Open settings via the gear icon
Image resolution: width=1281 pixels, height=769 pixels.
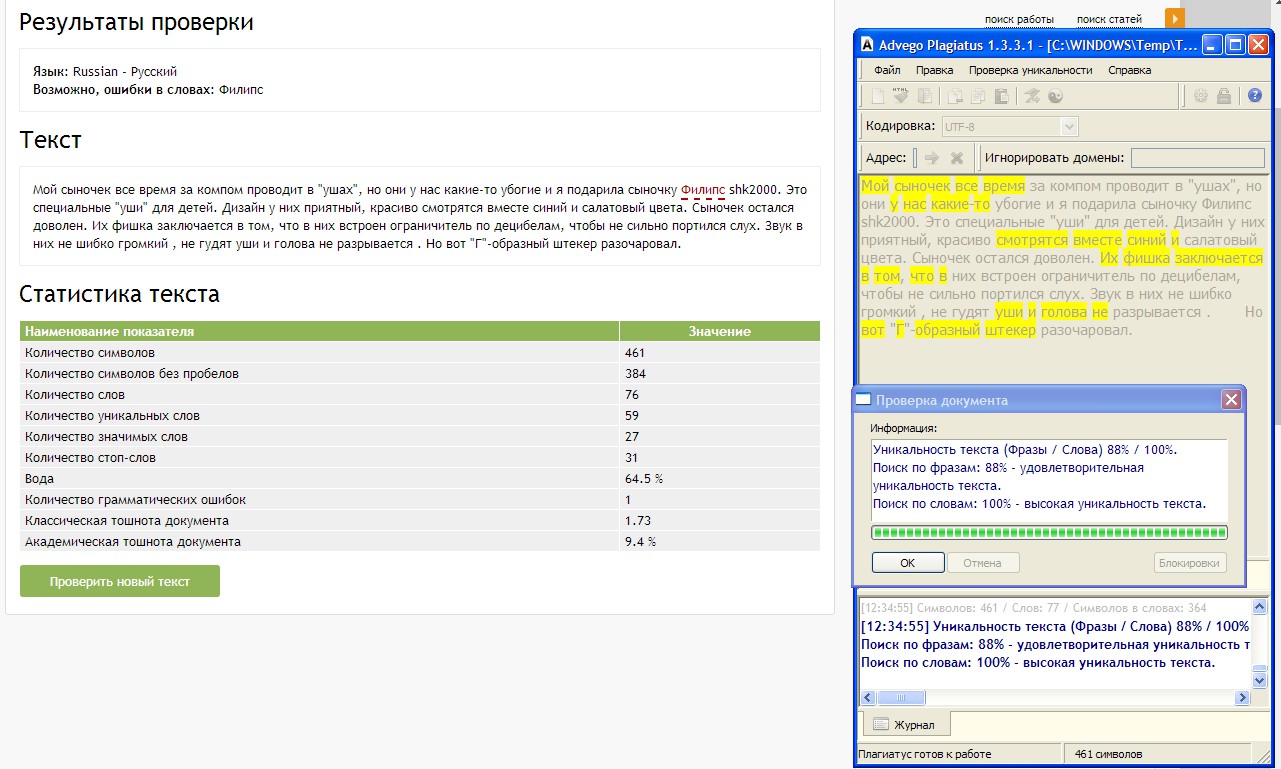1200,96
